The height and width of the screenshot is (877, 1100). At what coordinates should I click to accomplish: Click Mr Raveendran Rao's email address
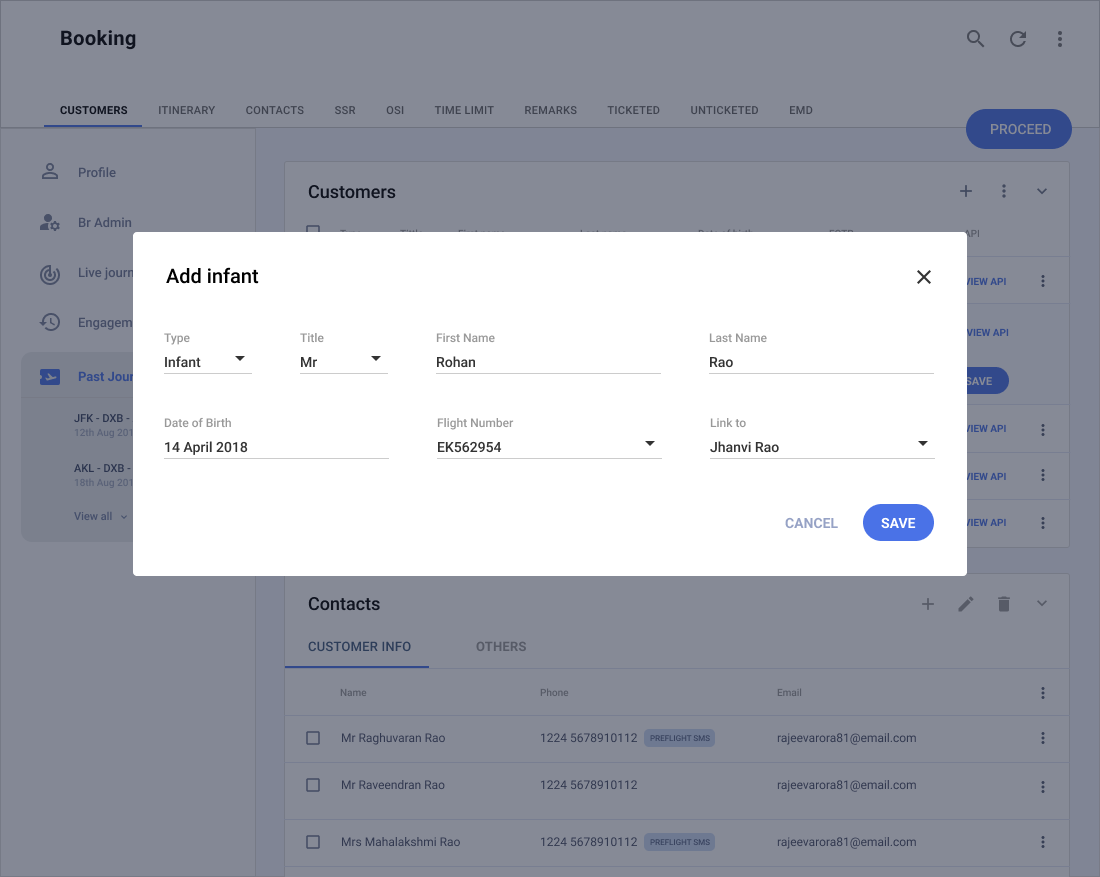pyautogui.click(x=847, y=785)
